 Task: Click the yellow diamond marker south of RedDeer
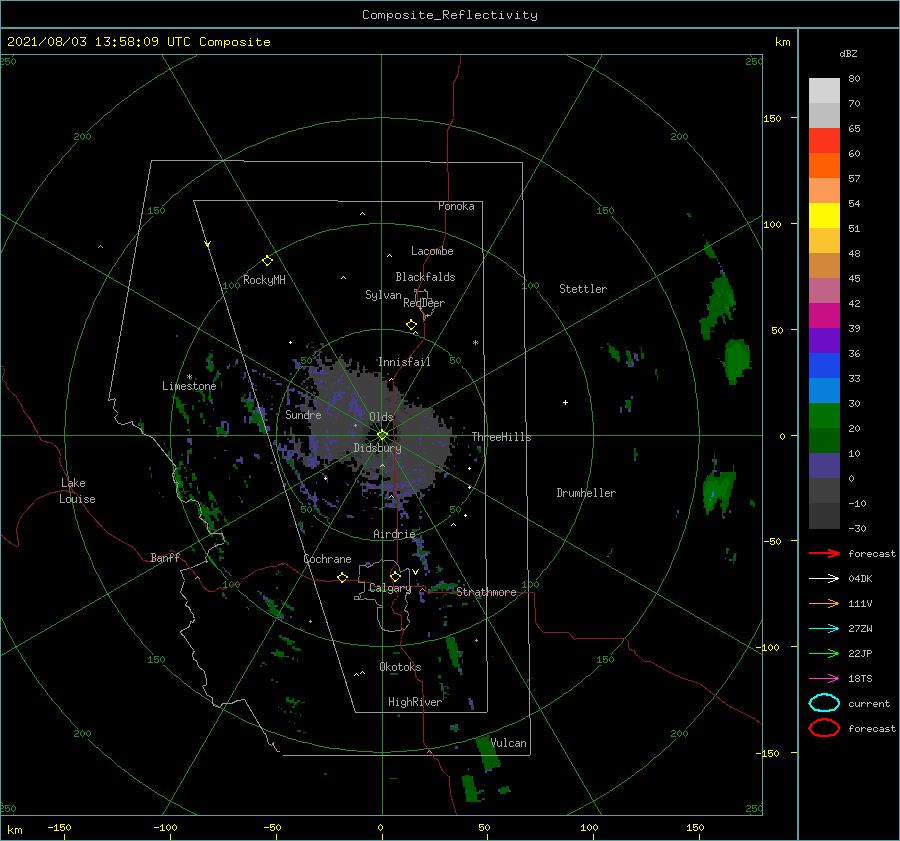[x=411, y=325]
